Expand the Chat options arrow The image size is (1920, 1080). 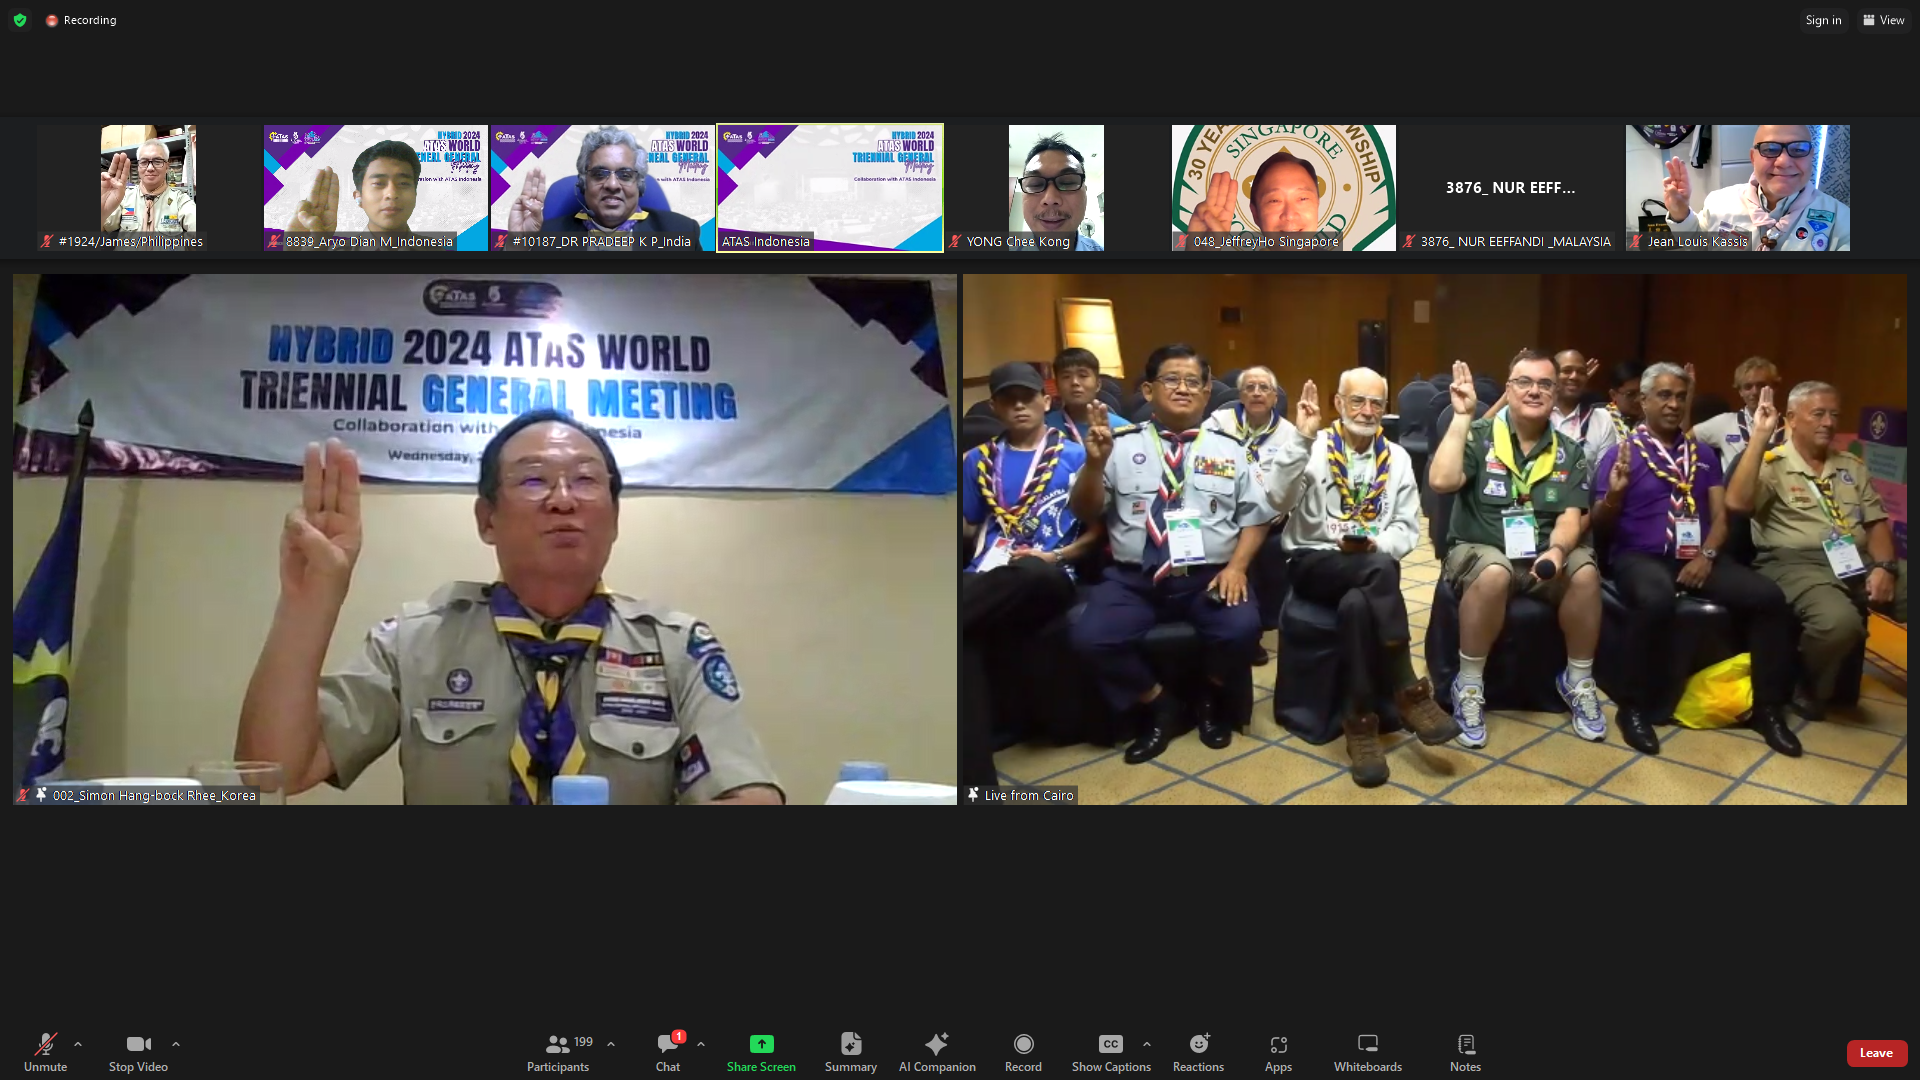point(701,1044)
